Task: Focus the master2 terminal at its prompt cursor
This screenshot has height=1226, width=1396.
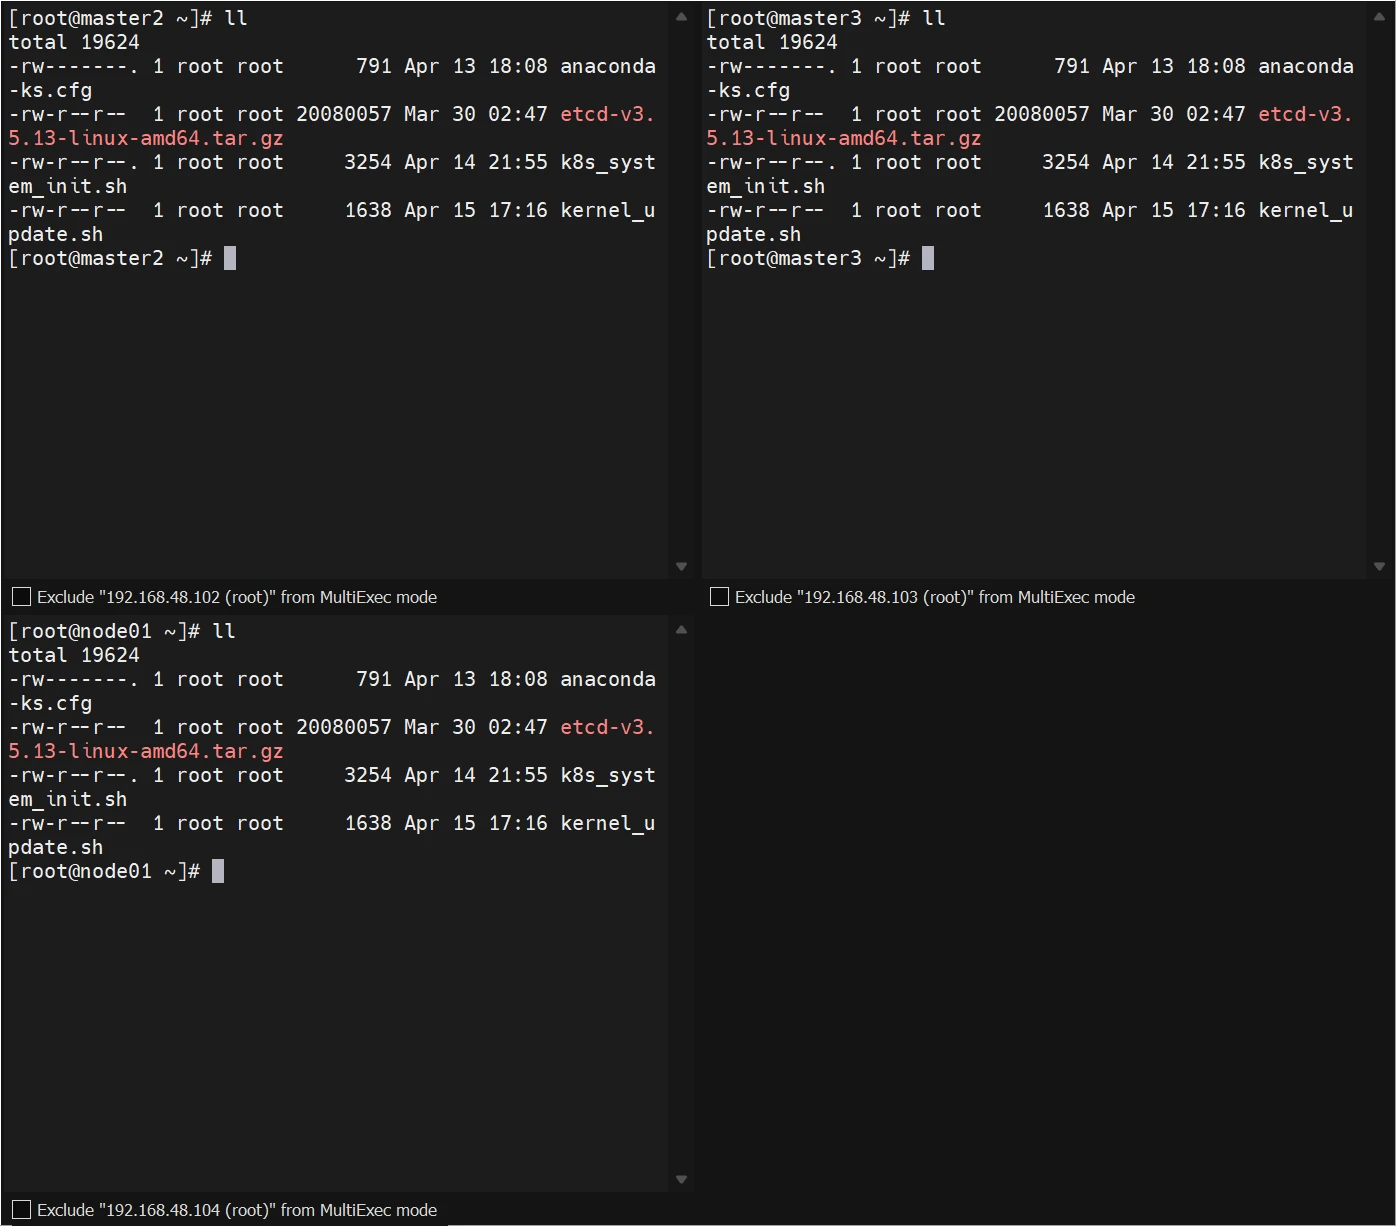Action: [230, 259]
